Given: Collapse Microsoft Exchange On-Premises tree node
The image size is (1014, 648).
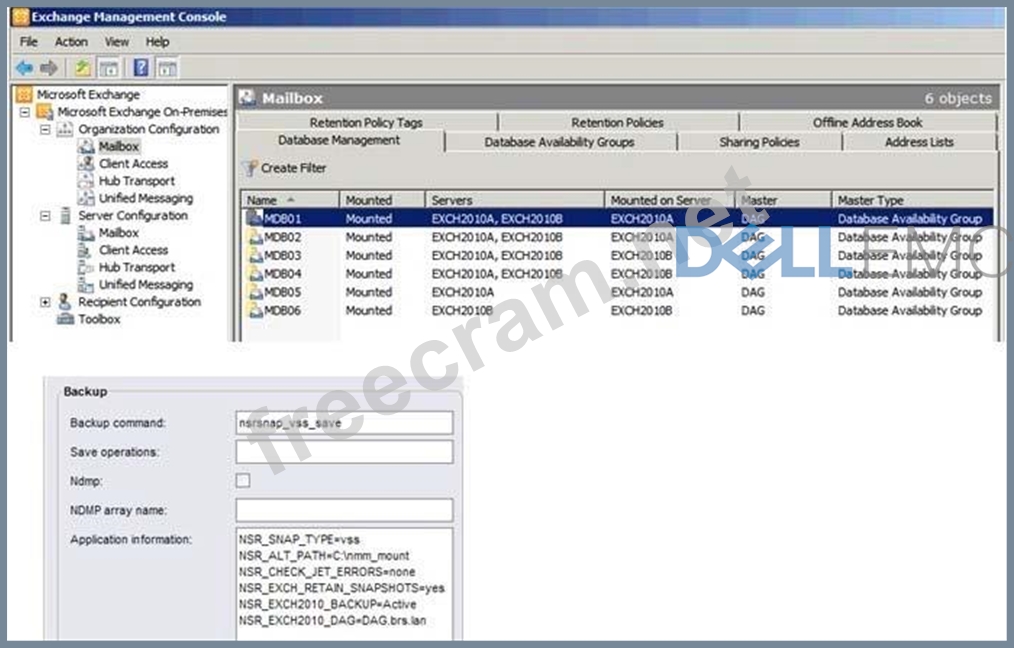Looking at the screenshot, I should (x=25, y=112).
